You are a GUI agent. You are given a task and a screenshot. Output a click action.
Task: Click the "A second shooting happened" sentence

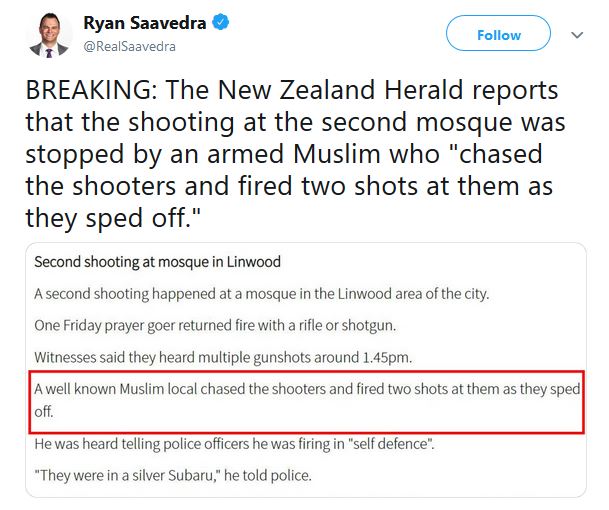[x=261, y=294]
